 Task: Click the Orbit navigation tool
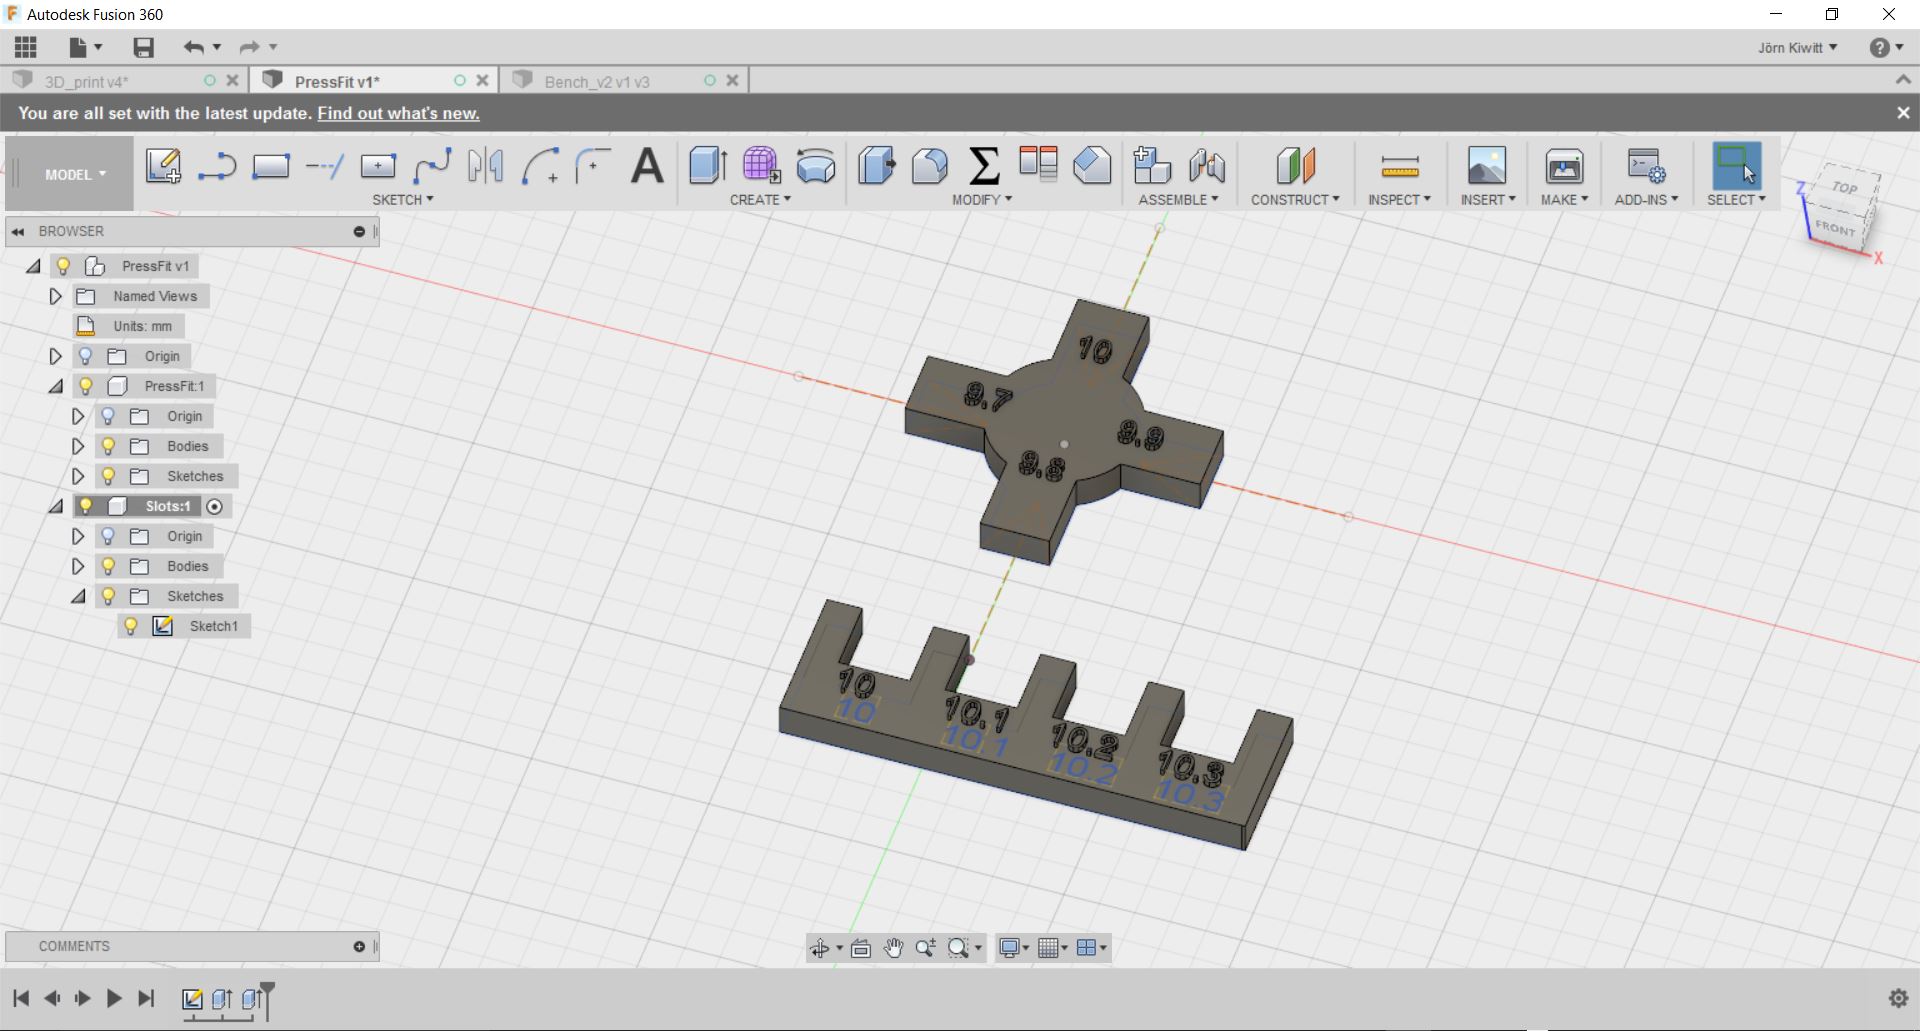[820, 948]
